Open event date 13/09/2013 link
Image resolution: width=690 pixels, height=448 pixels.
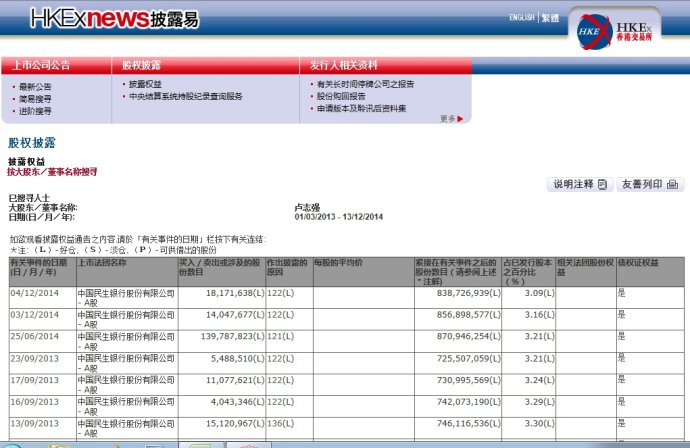[x=34, y=423]
